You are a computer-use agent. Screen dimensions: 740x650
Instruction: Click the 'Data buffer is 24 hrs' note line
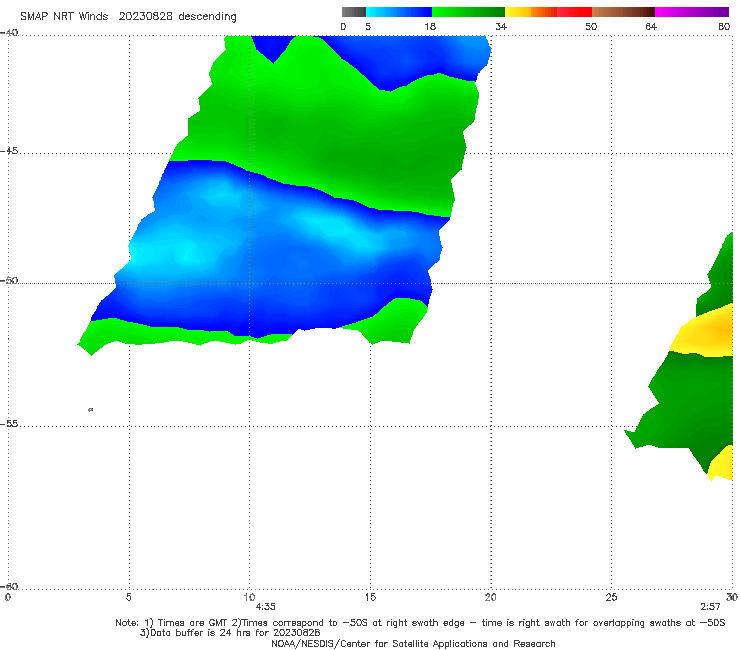click(x=230, y=633)
